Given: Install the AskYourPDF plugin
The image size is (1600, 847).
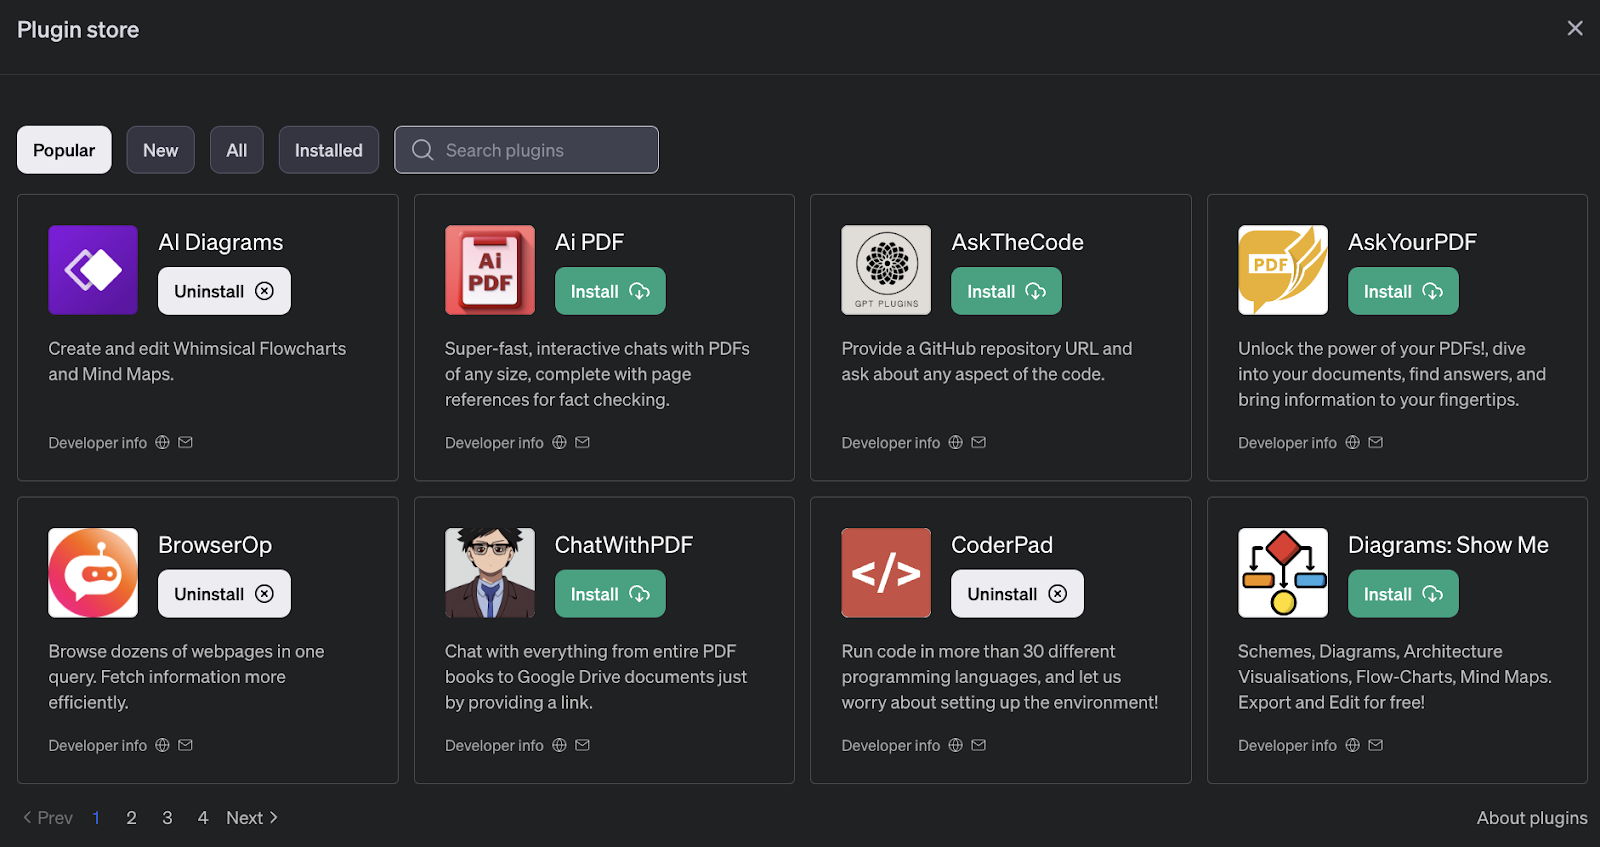Looking at the screenshot, I should 1403,291.
